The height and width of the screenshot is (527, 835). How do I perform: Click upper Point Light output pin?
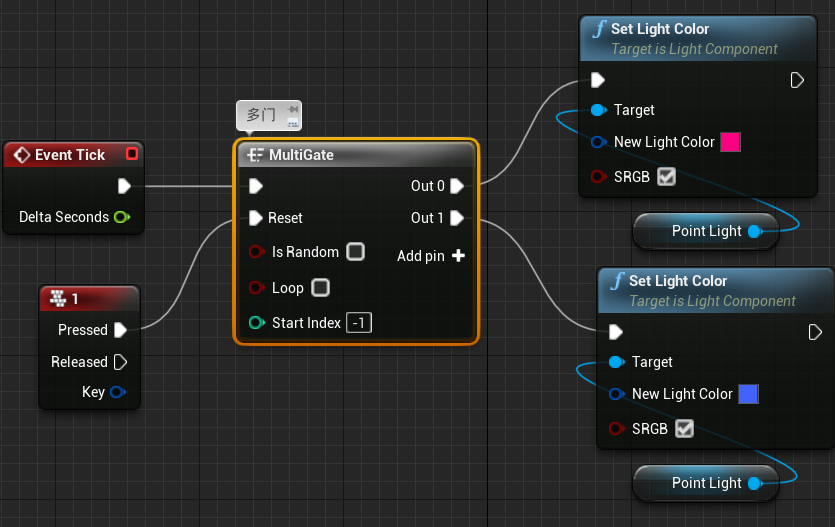(755, 232)
